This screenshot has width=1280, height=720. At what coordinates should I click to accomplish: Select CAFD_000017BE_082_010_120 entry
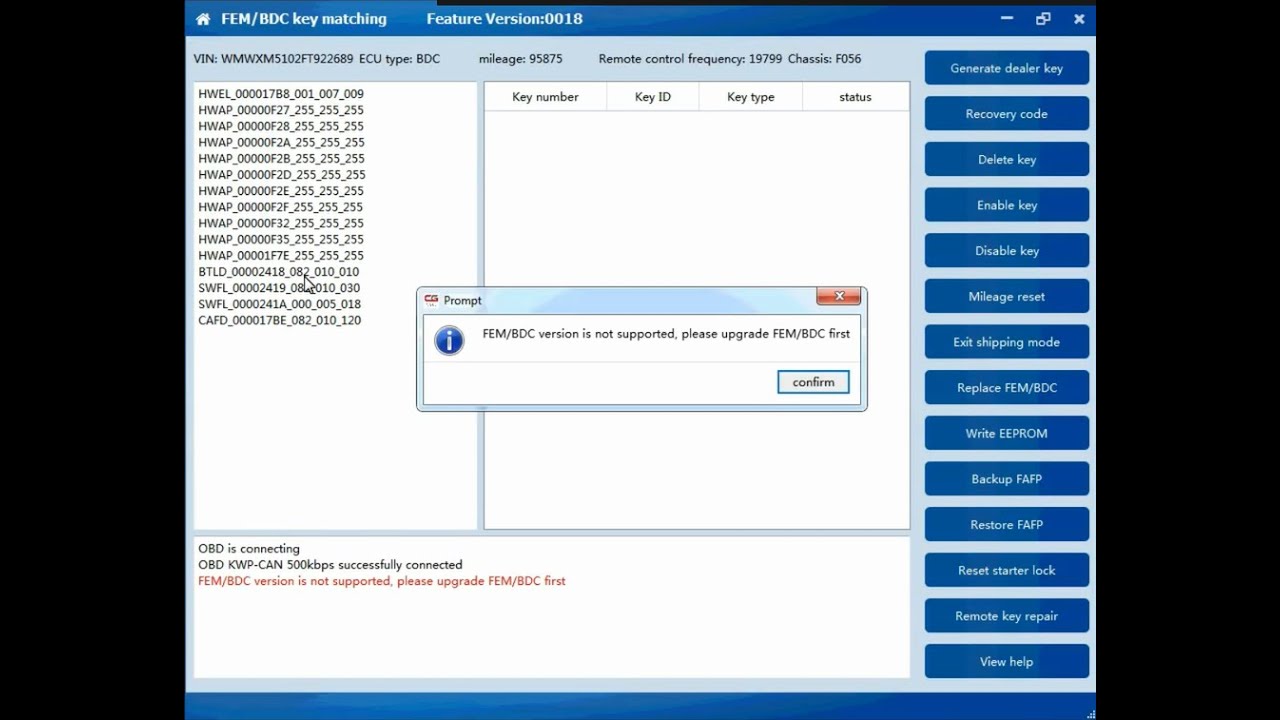tap(280, 320)
